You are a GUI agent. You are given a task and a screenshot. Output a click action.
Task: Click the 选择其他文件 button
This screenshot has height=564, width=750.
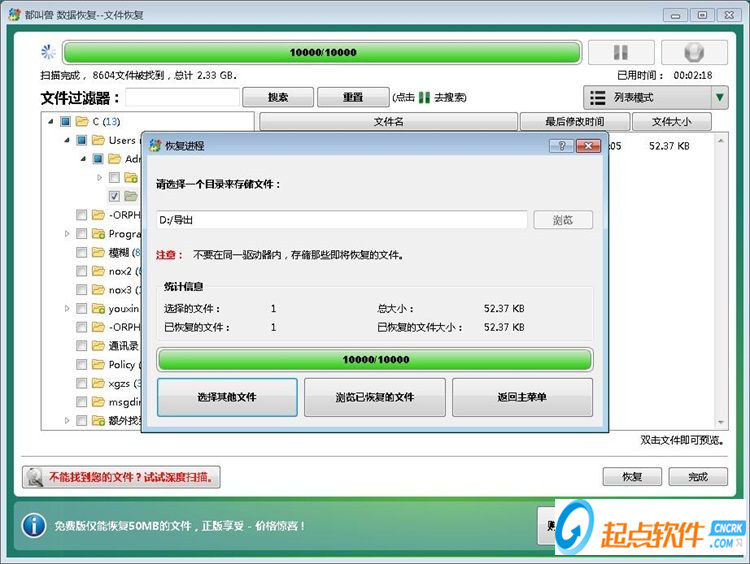point(227,397)
